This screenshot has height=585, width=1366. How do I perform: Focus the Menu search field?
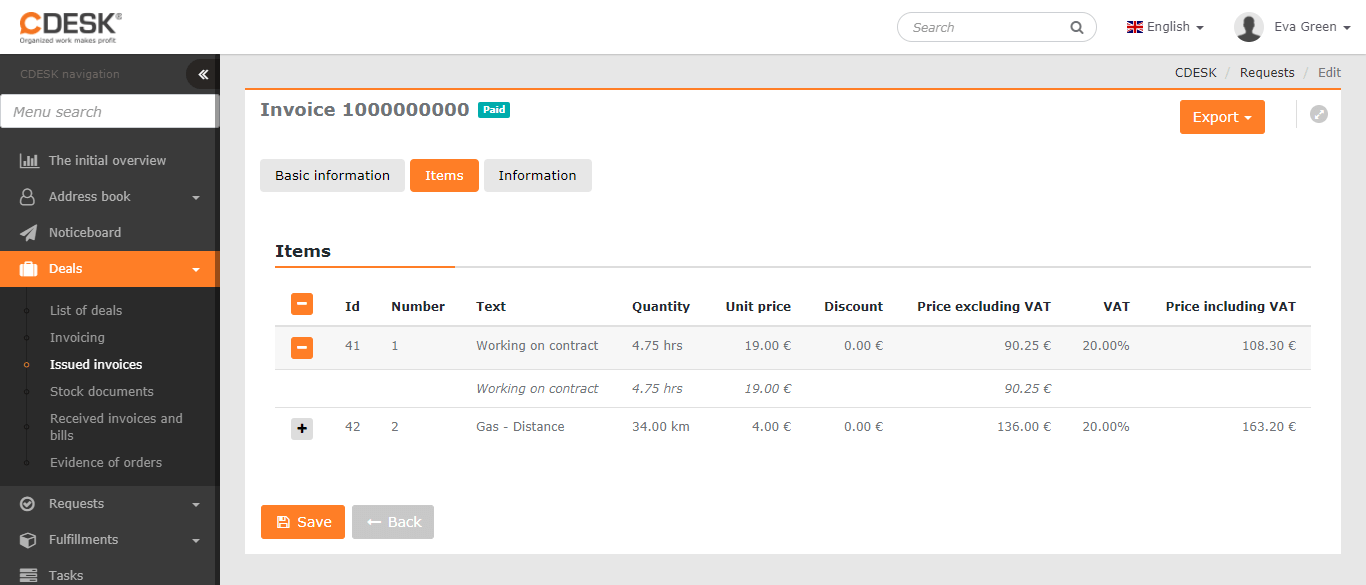(x=108, y=112)
